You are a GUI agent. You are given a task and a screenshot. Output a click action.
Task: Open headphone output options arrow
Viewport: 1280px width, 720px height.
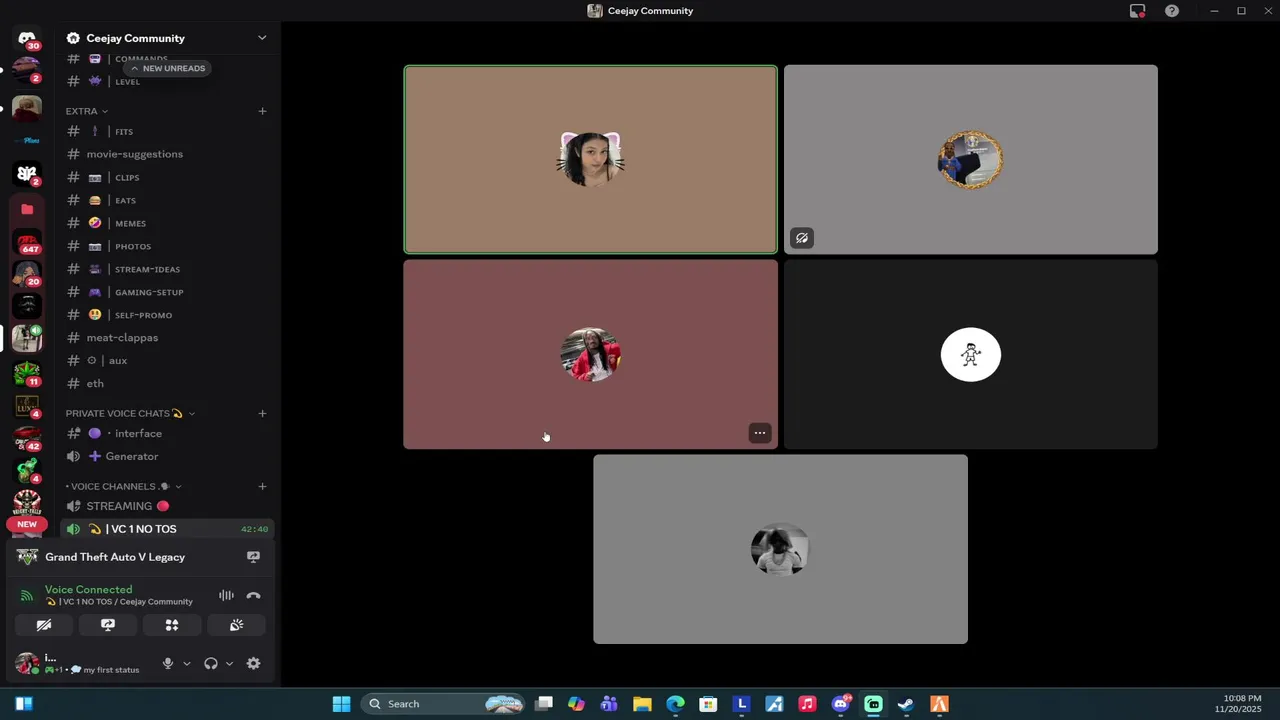point(229,663)
